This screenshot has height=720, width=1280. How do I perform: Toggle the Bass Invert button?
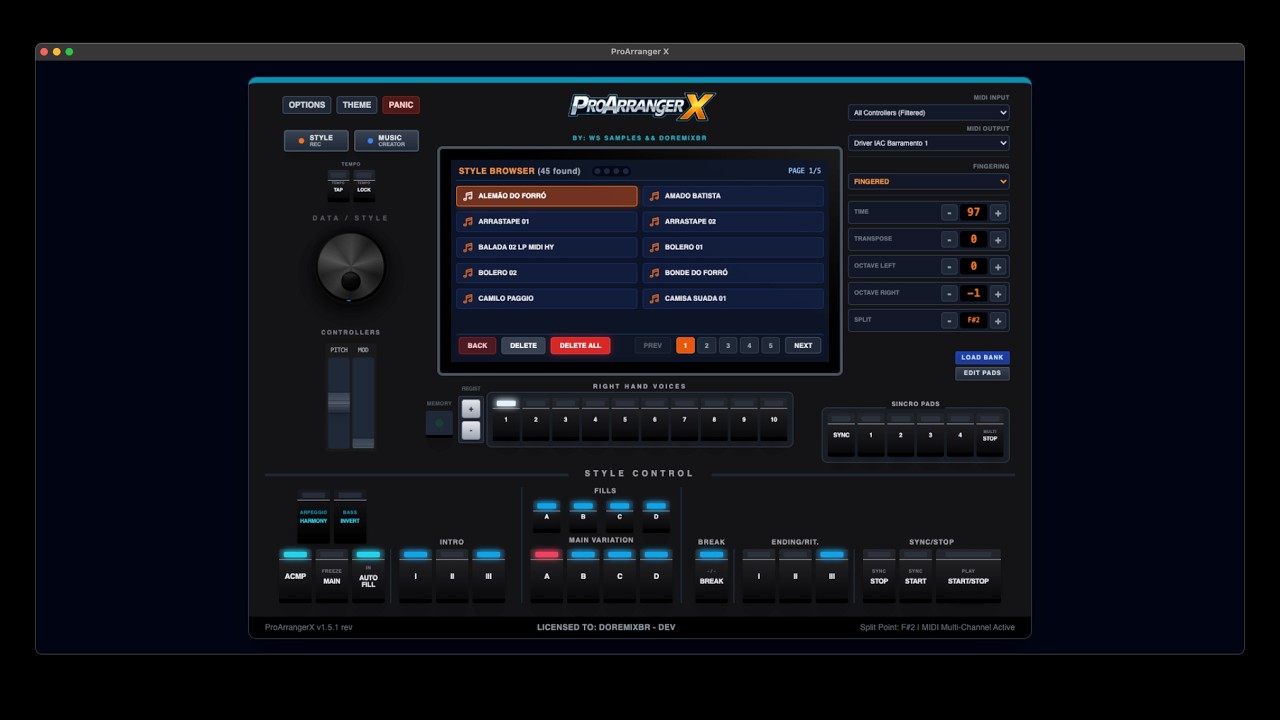click(350, 516)
